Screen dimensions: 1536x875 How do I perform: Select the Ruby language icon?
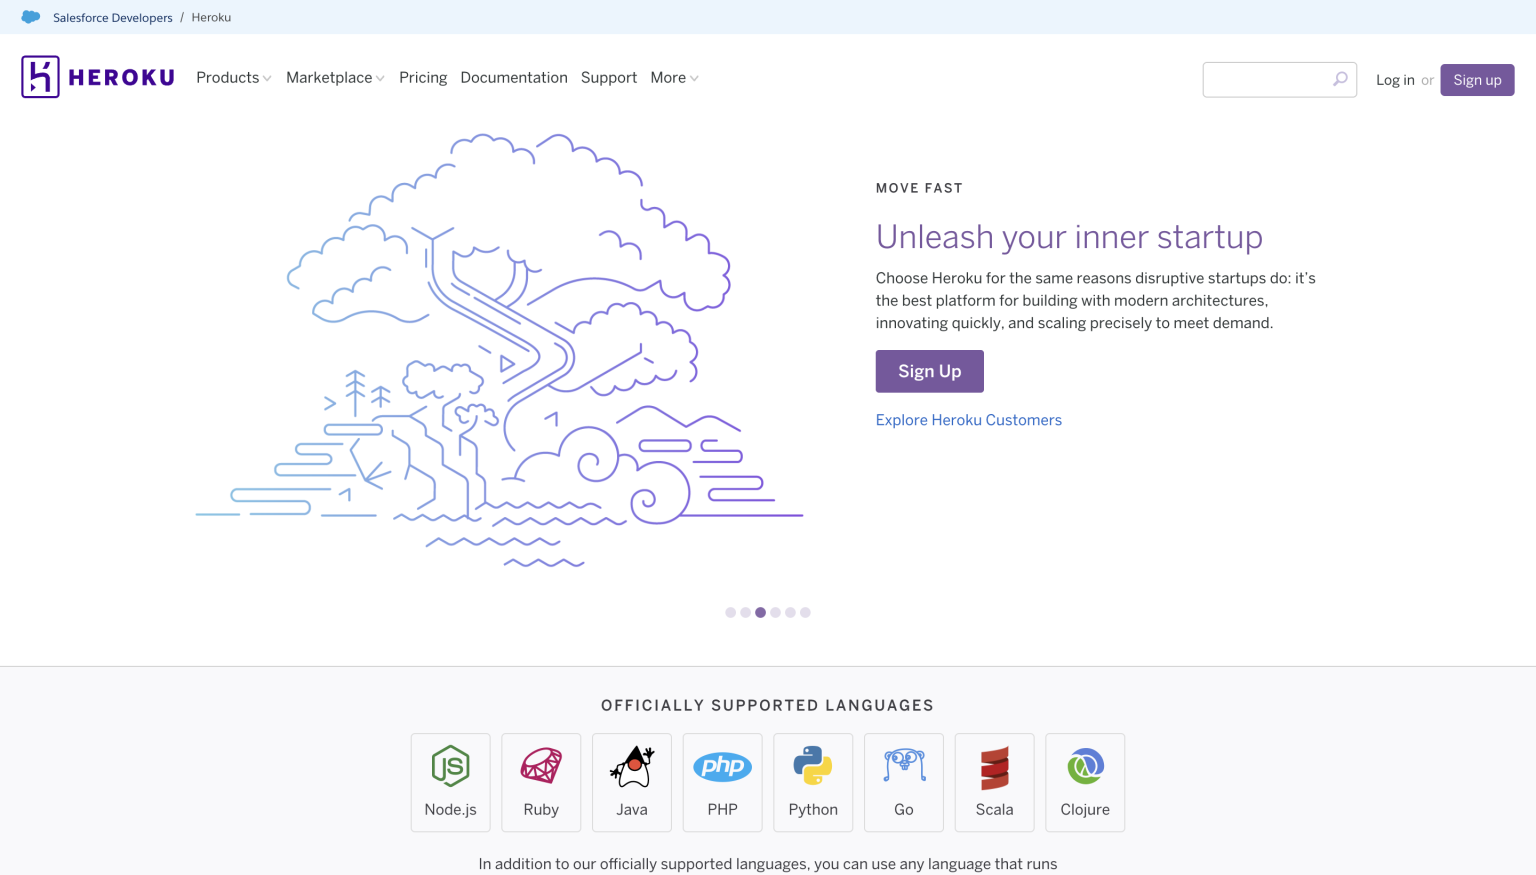pyautogui.click(x=541, y=766)
